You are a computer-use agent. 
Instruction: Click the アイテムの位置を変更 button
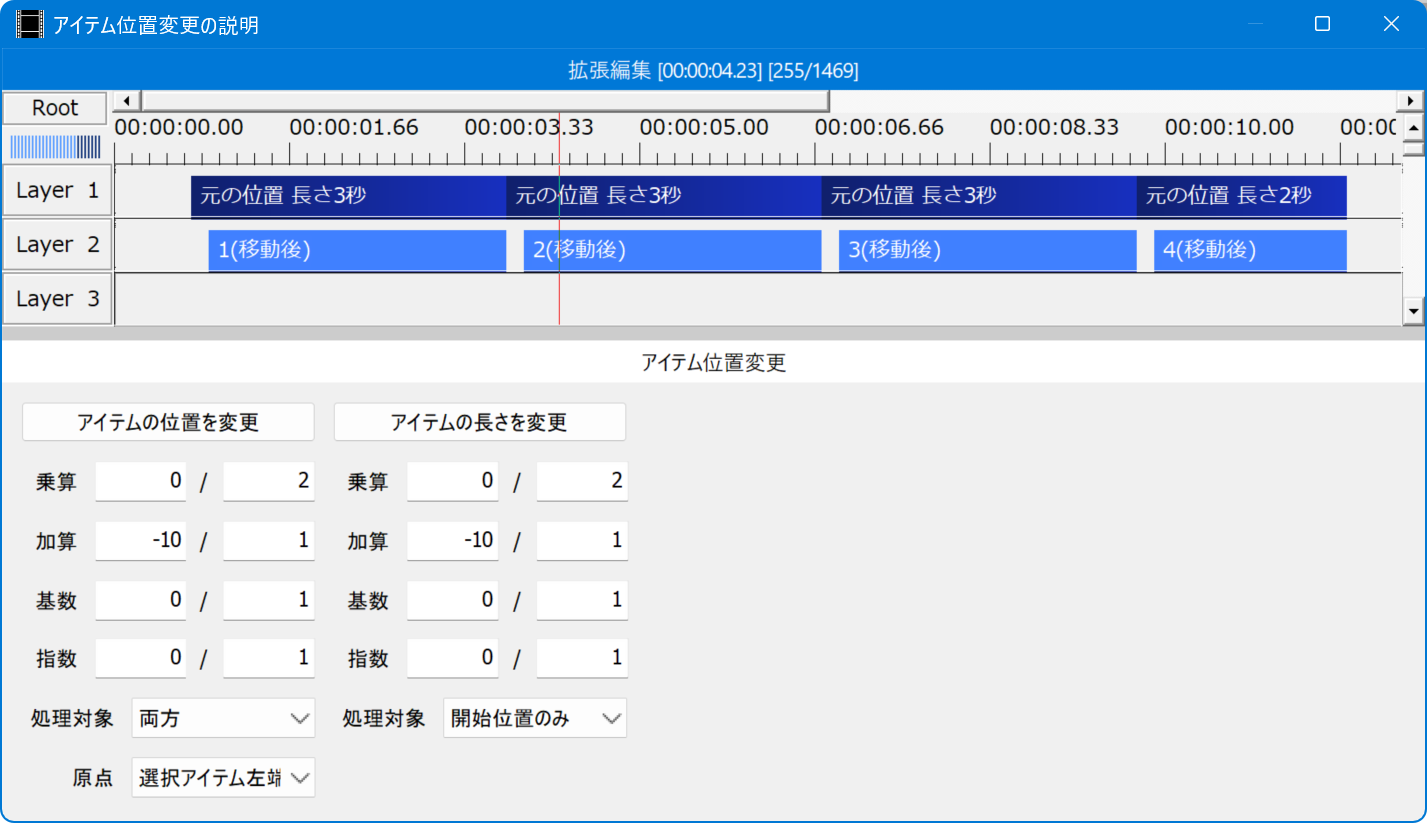pos(168,422)
